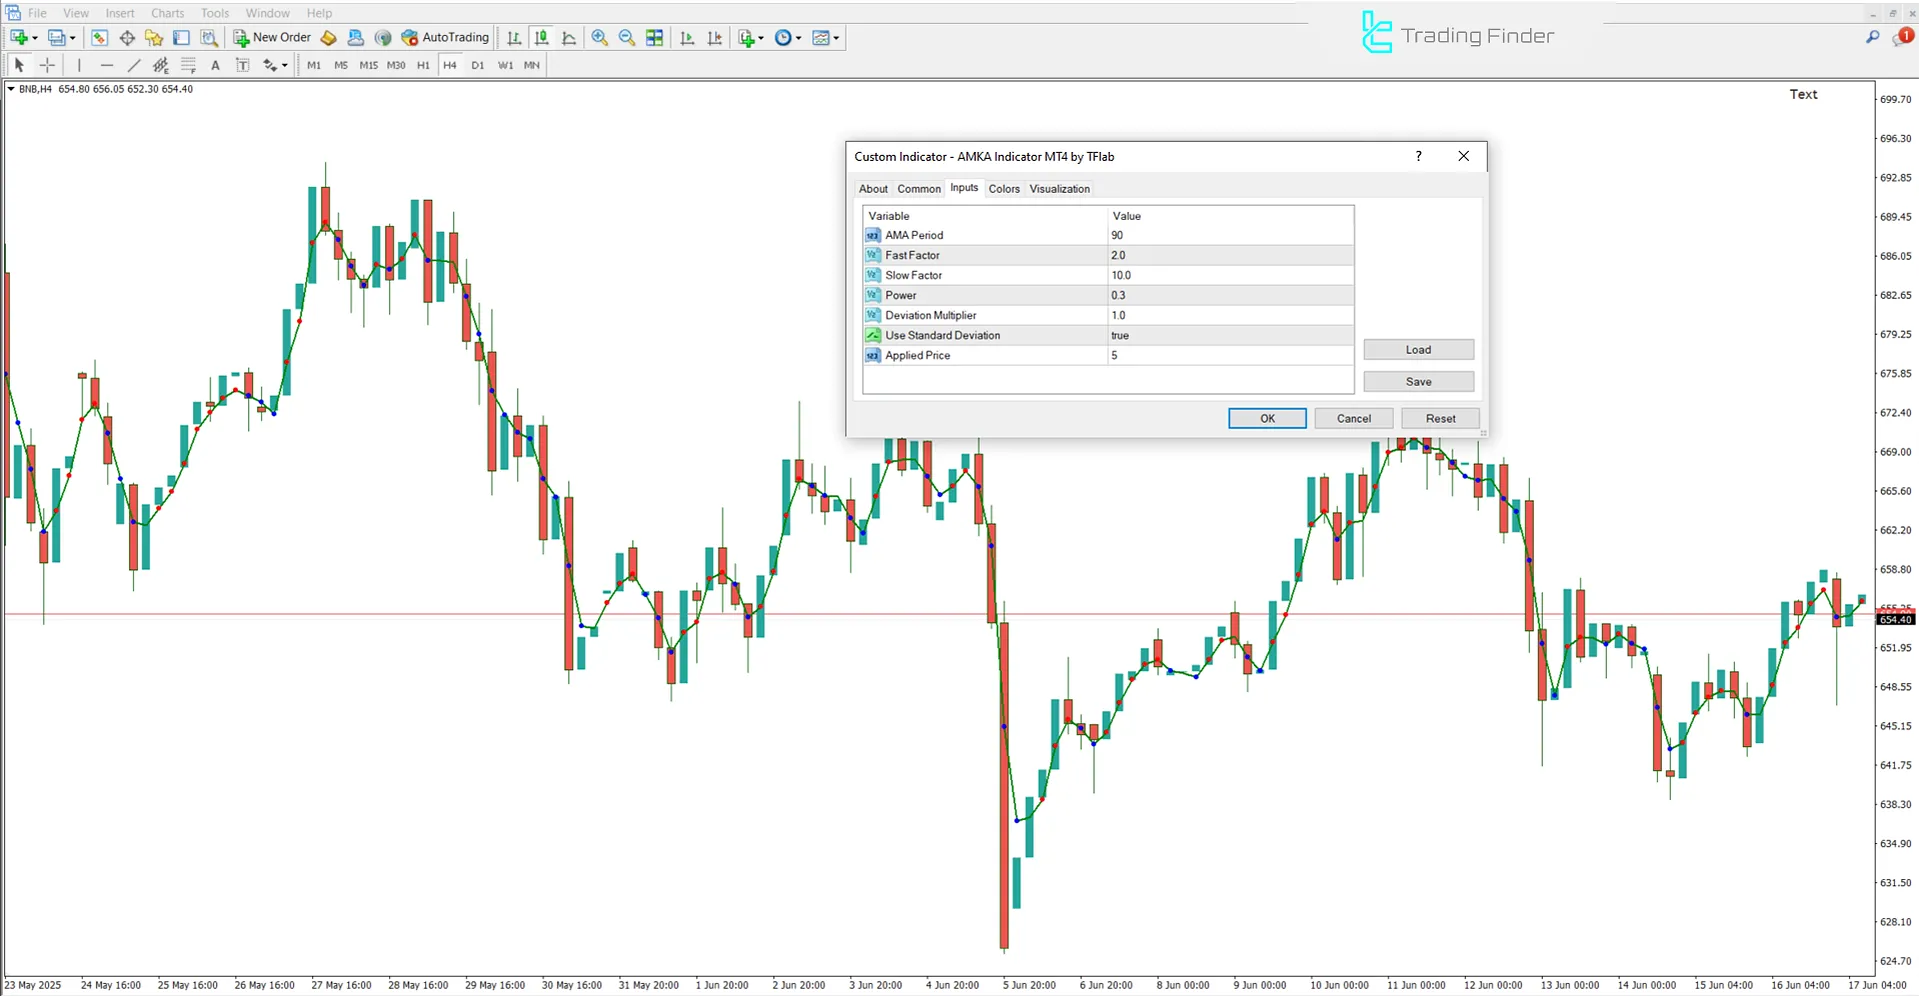1919x996 pixels.
Task: Confirm indicator settings with OK
Action: pos(1266,418)
